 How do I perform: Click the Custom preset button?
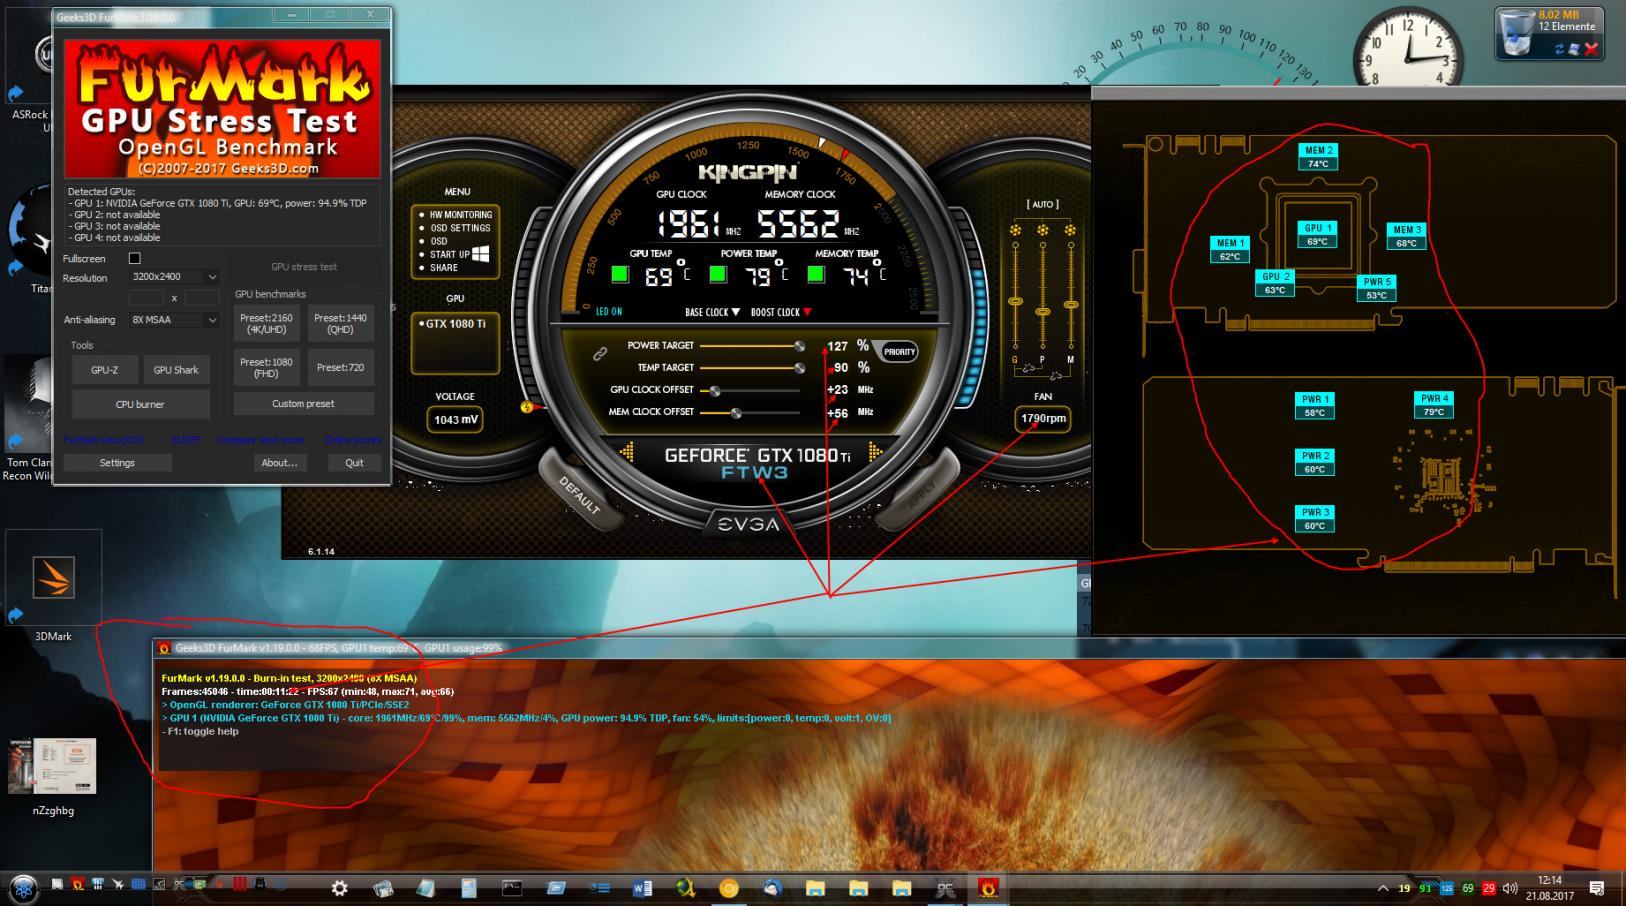coord(303,404)
